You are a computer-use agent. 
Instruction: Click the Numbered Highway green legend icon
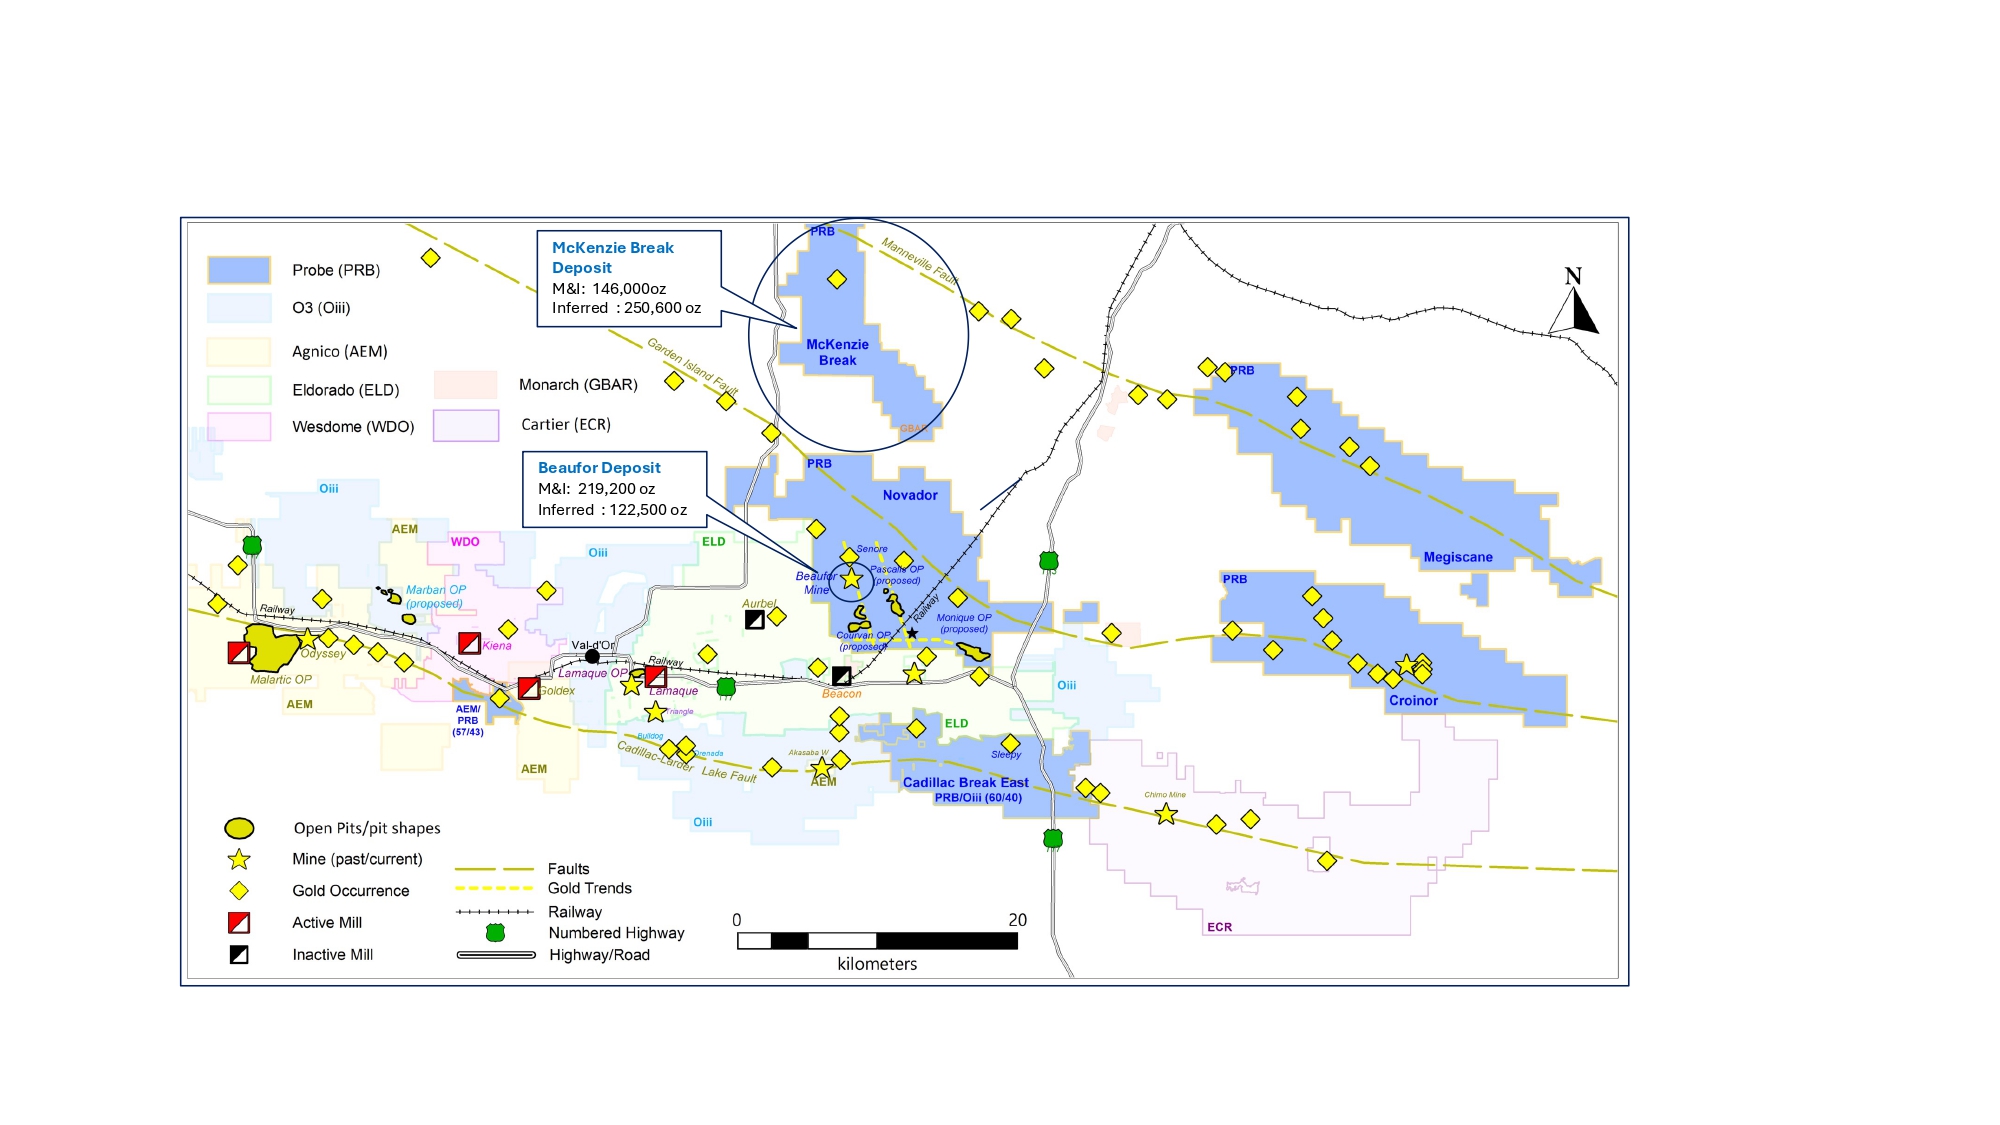[x=495, y=933]
